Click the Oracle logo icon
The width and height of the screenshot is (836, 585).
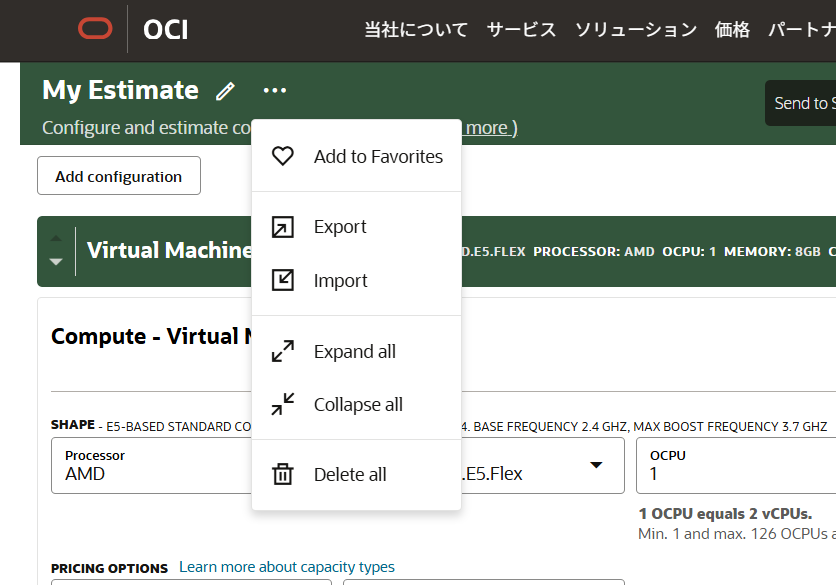(95, 29)
